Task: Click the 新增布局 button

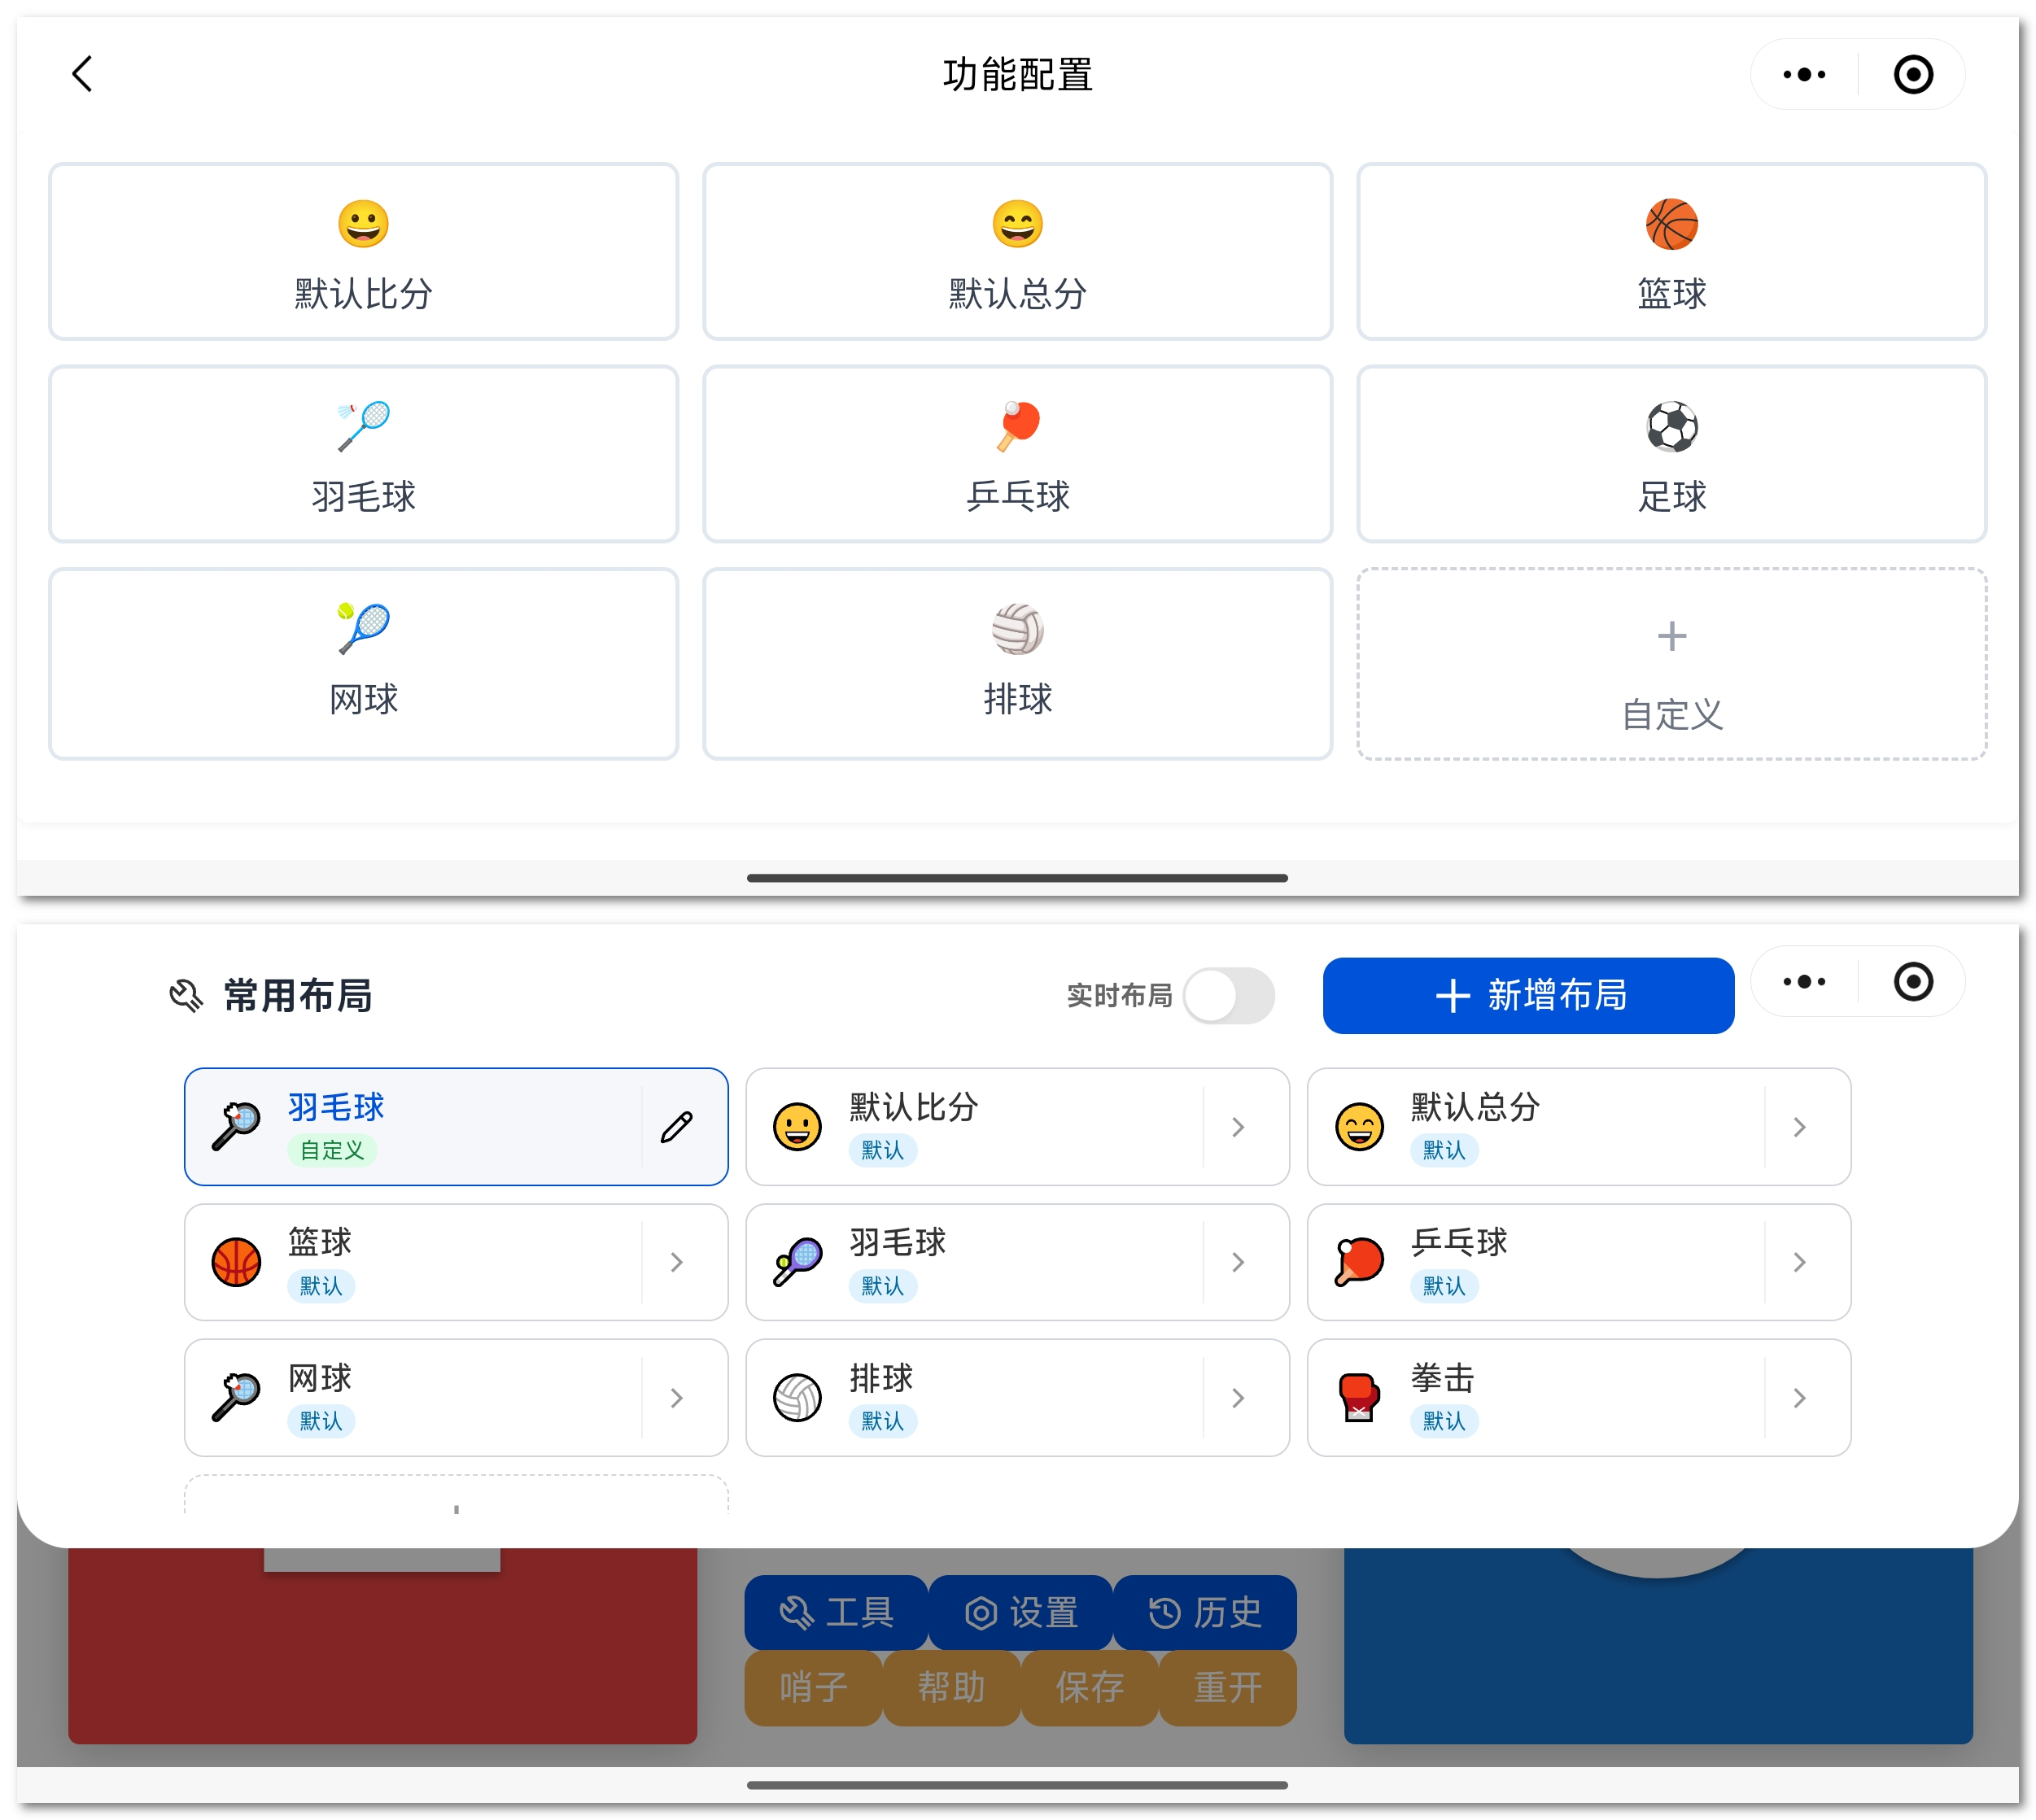Action: tap(1527, 995)
